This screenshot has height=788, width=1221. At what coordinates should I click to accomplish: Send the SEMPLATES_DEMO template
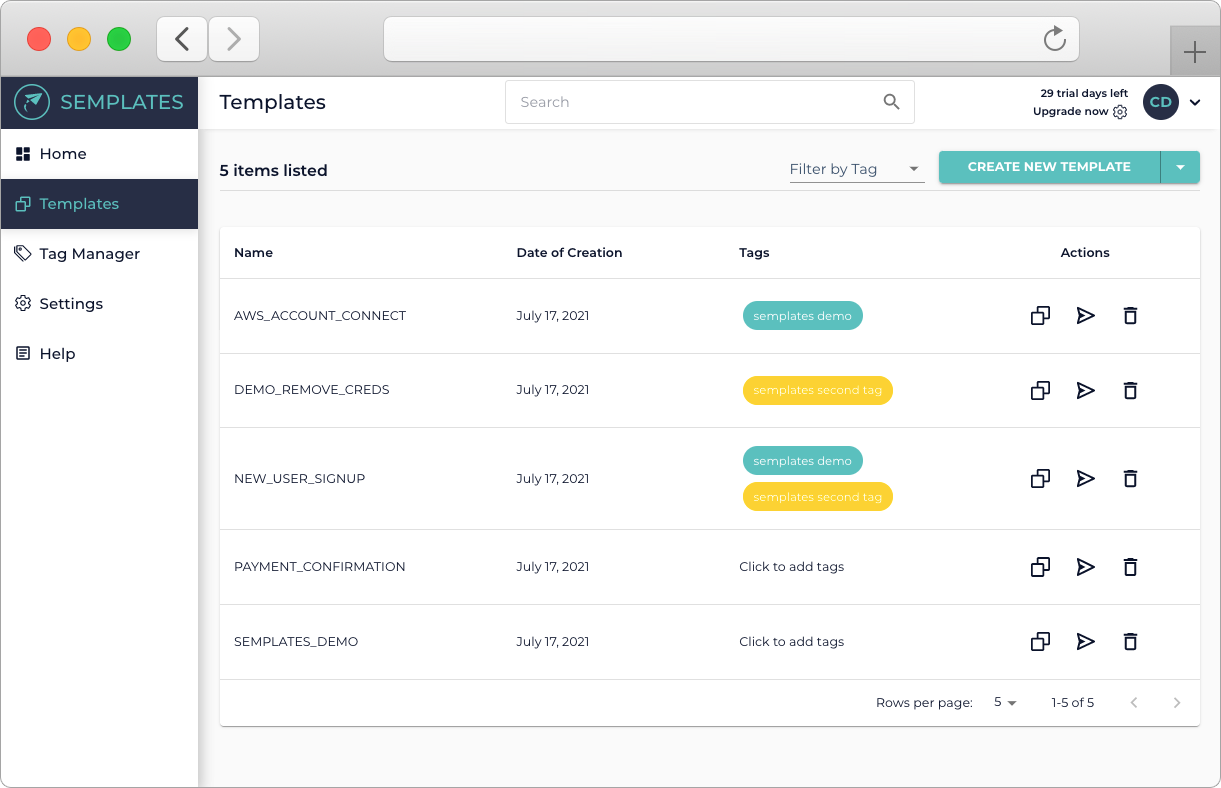point(1085,642)
